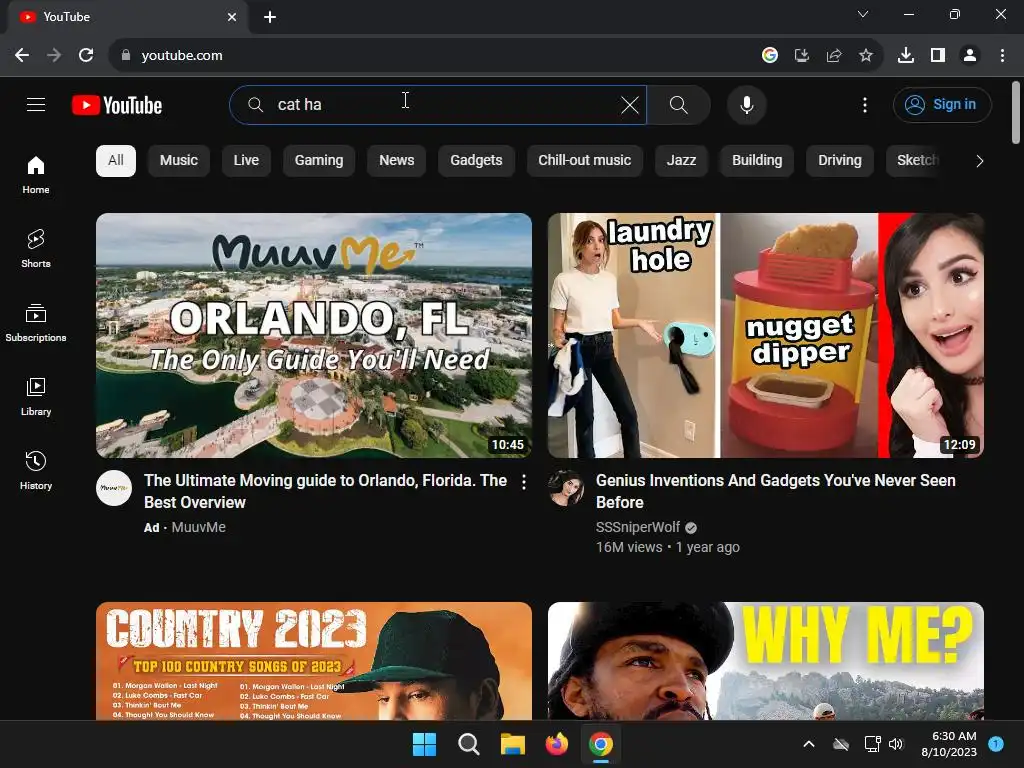Open the Country 2023 video thumbnail
This screenshot has width=1024, height=768.
(x=314, y=661)
